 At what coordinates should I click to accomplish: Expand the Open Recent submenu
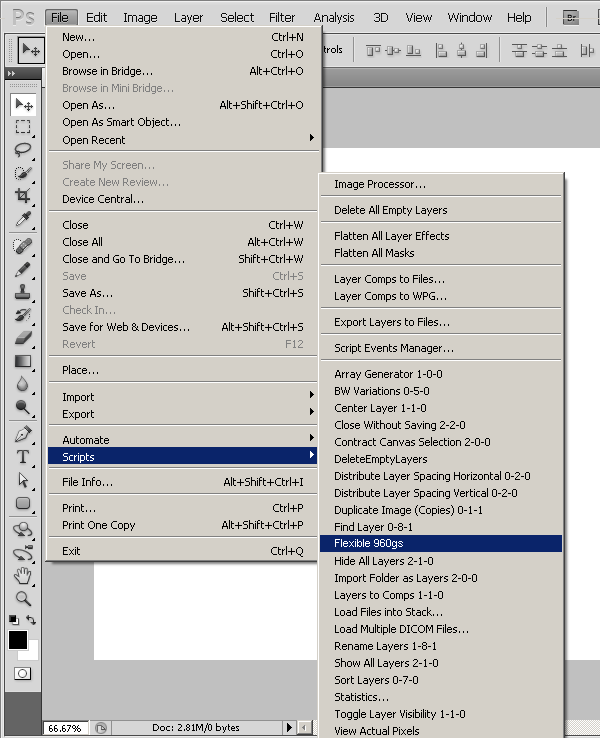click(184, 140)
